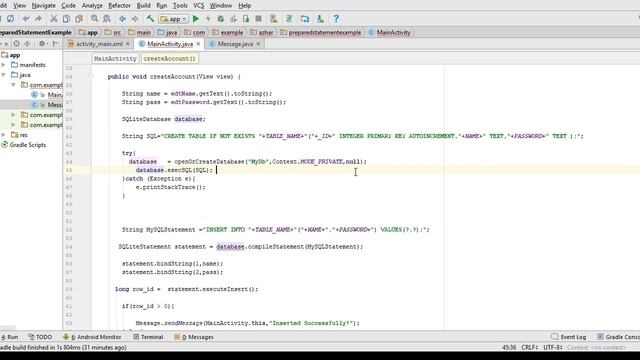Expand the manifests folder arrow
This screenshot has height=360, width=640.
point(4,65)
